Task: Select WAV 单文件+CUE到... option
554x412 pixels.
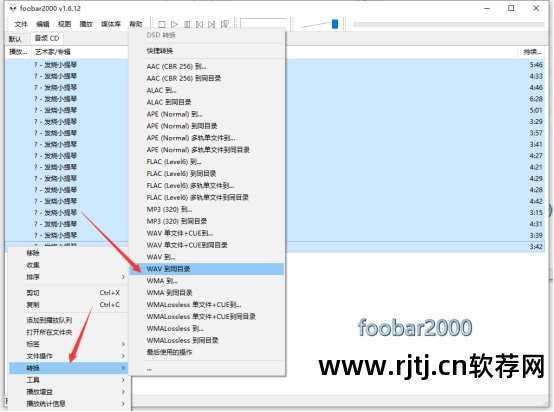Action: tap(207, 233)
